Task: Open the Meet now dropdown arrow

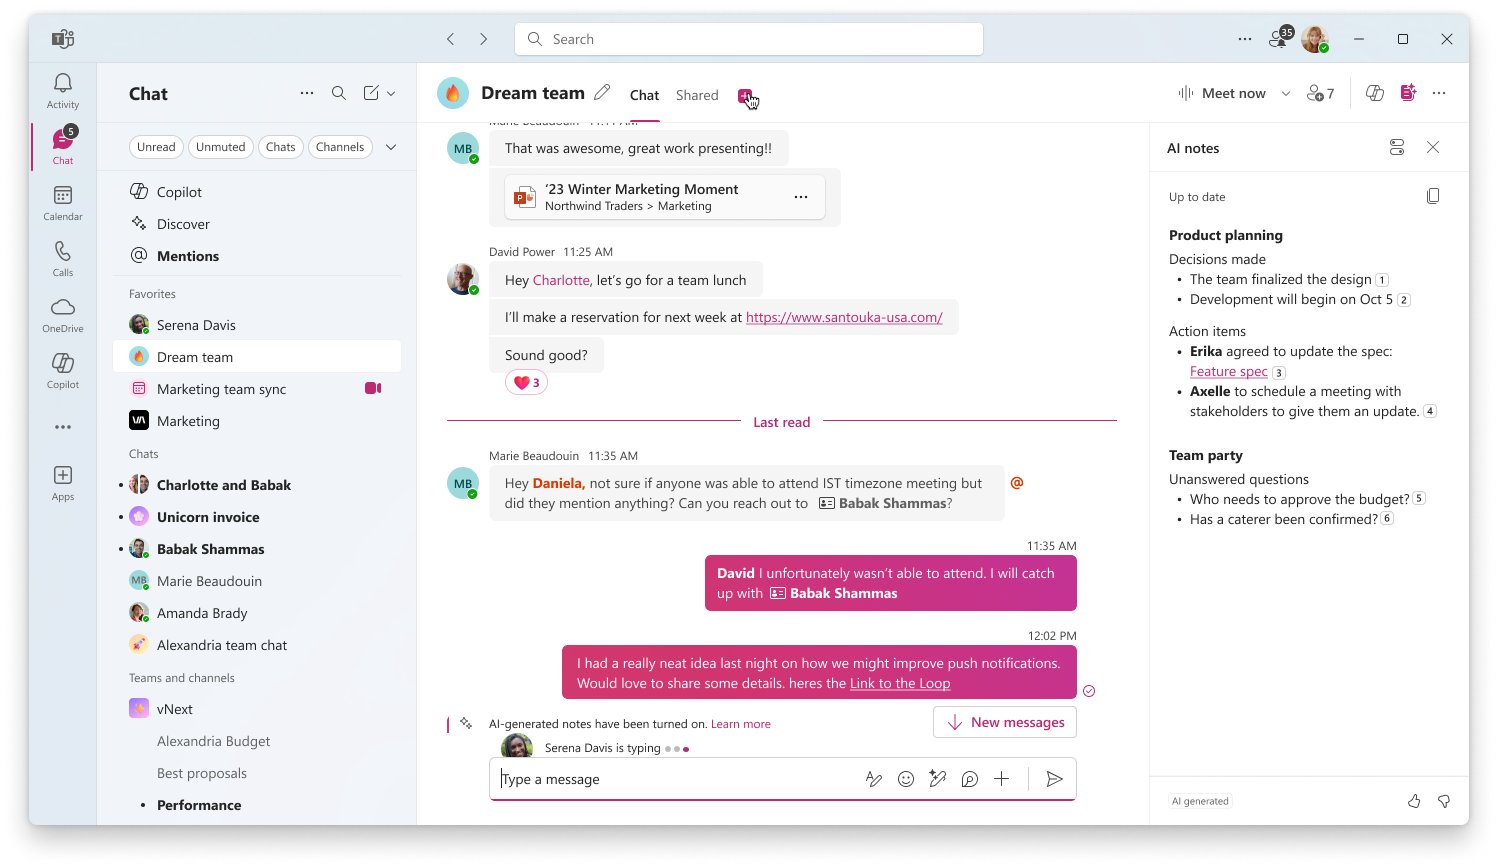Action: tap(1286, 94)
